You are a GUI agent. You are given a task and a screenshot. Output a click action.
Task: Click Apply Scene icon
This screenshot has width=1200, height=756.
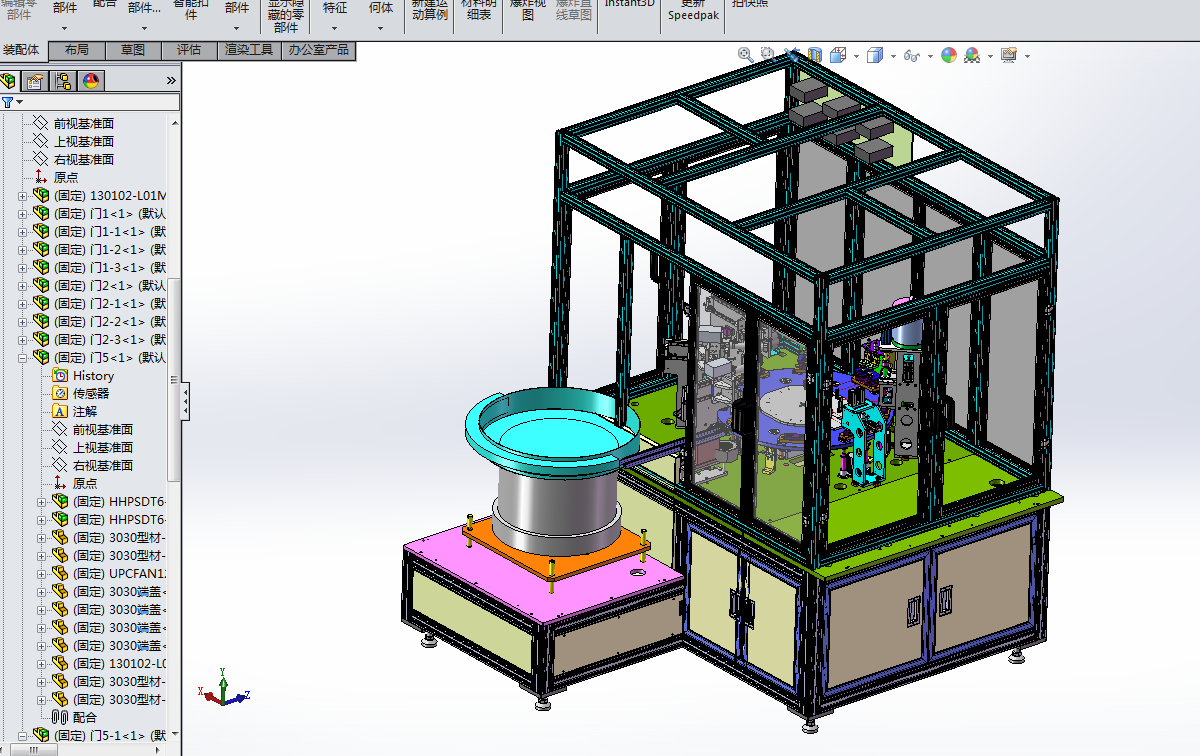pos(972,55)
